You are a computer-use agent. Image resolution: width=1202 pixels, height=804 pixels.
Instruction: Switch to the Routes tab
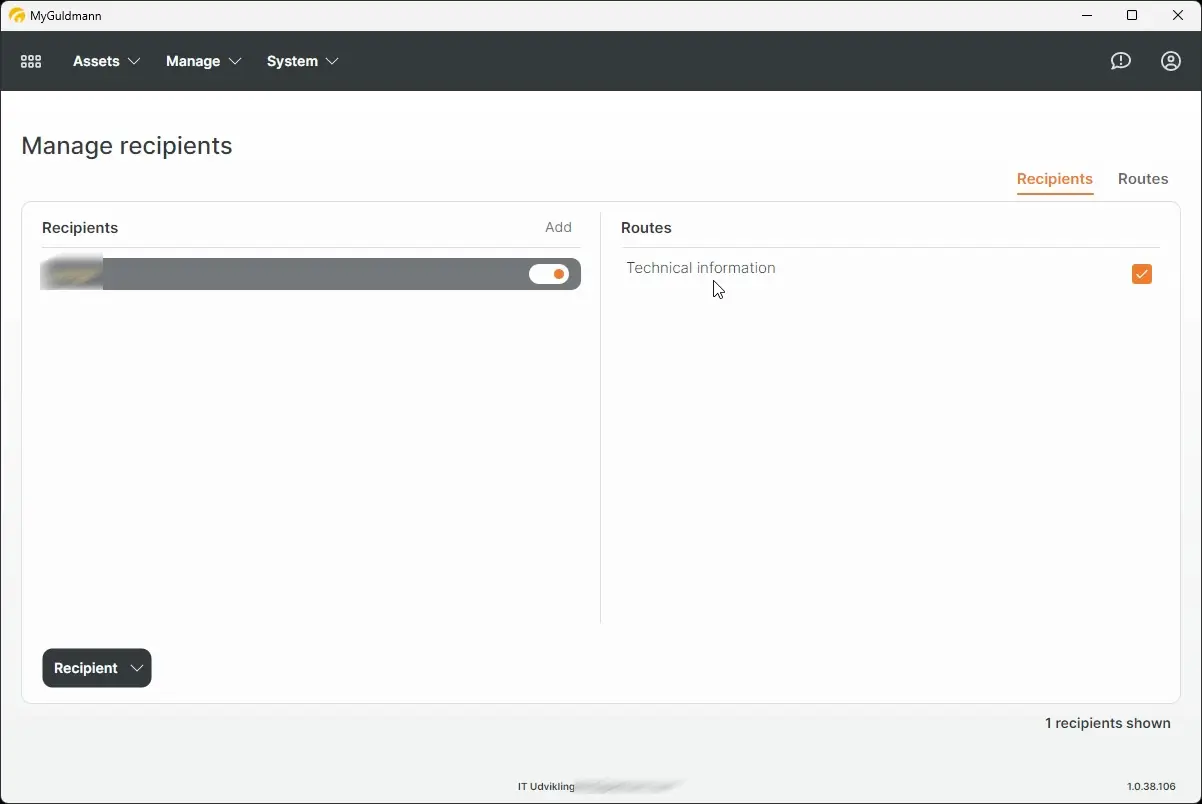(1143, 179)
